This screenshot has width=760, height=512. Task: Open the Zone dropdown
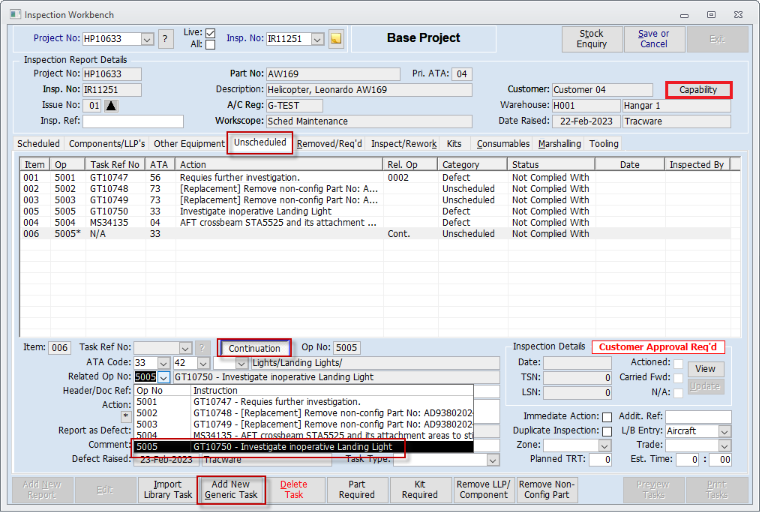point(604,445)
